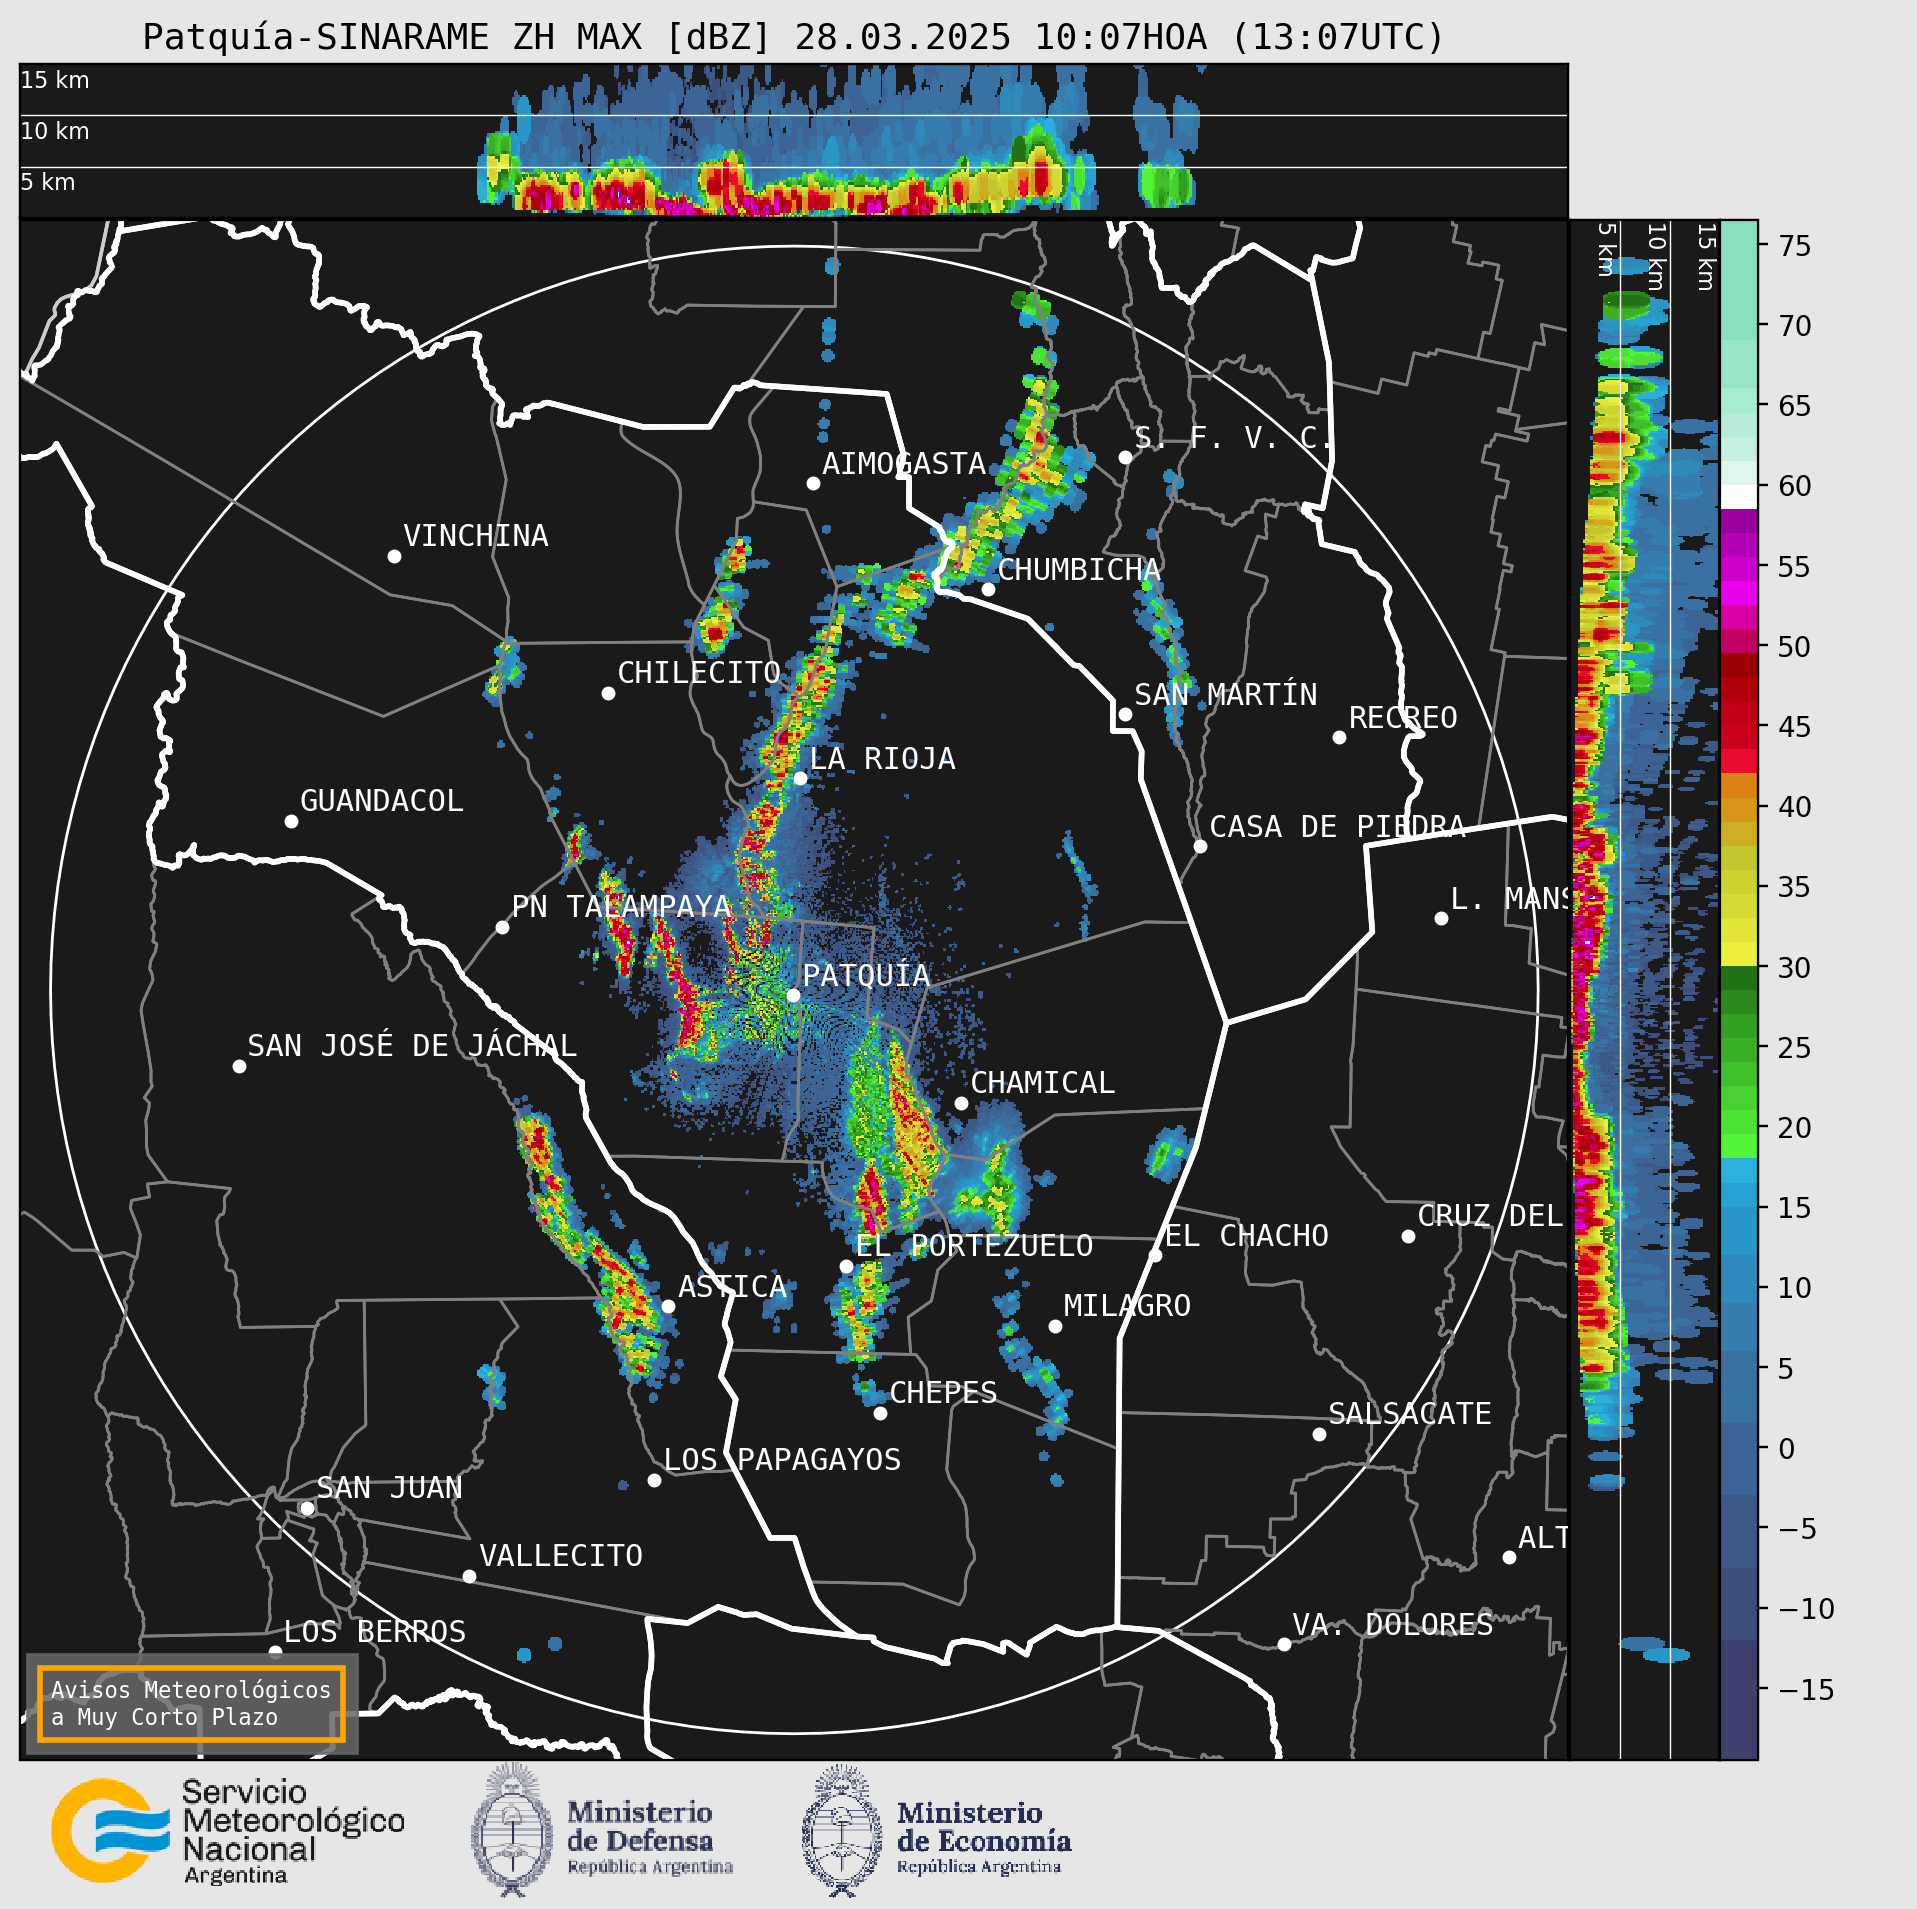Click the CHEPES city marker dot
The width and height of the screenshot is (1917, 1909).
coord(880,1413)
